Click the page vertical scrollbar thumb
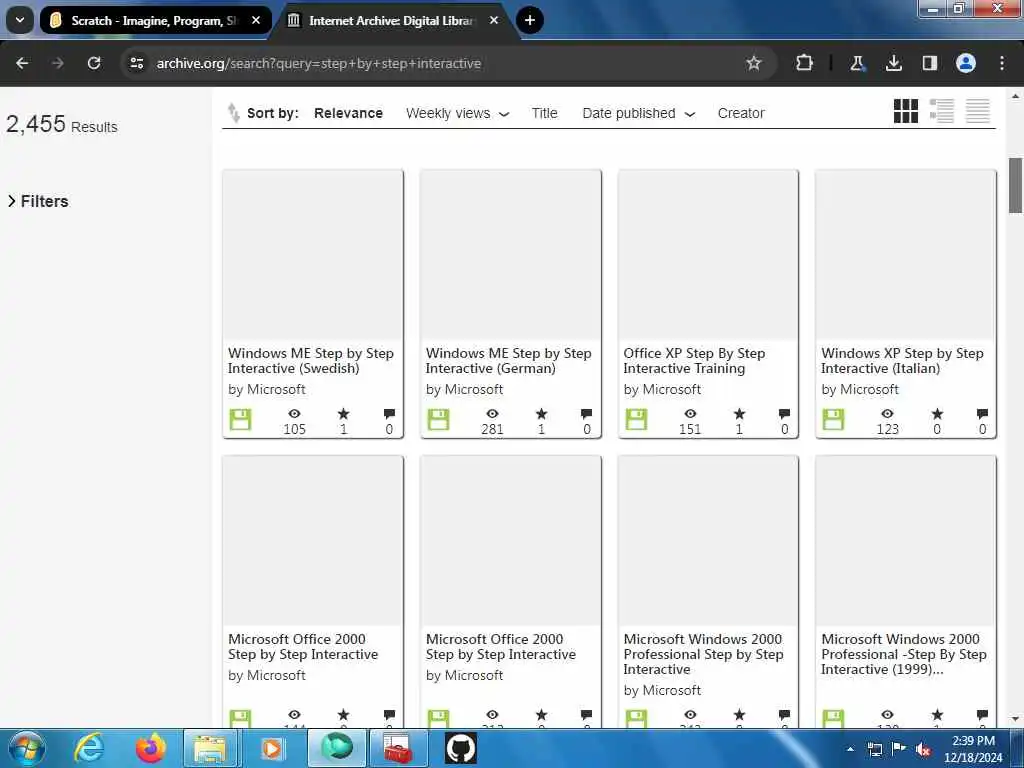 [1015, 185]
